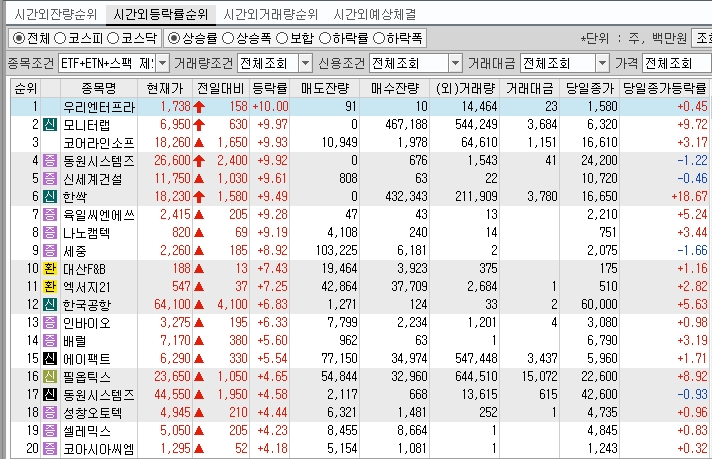Expand the 거래량조건 dropdown
712x459 pixels.
(306, 64)
